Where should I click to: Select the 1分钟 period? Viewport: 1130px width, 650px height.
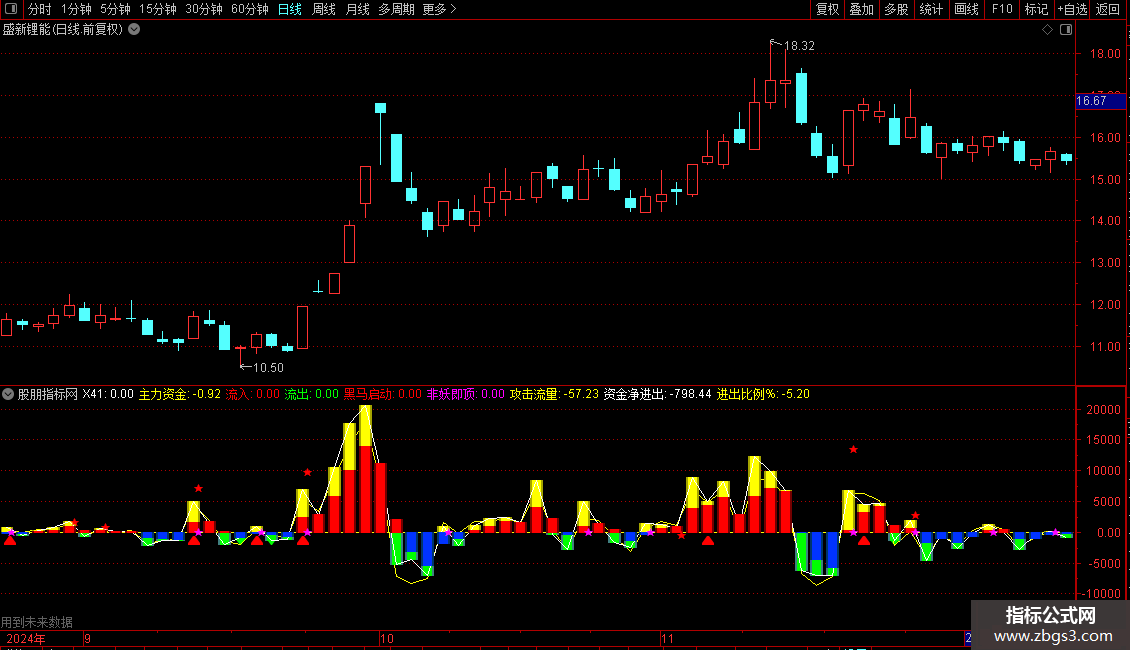point(76,9)
